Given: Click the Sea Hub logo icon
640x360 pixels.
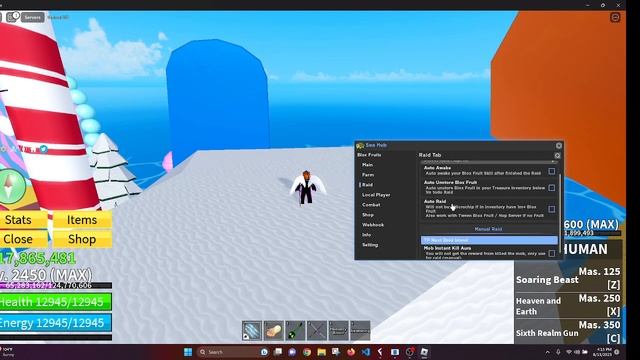Looking at the screenshot, I should click(360, 145).
